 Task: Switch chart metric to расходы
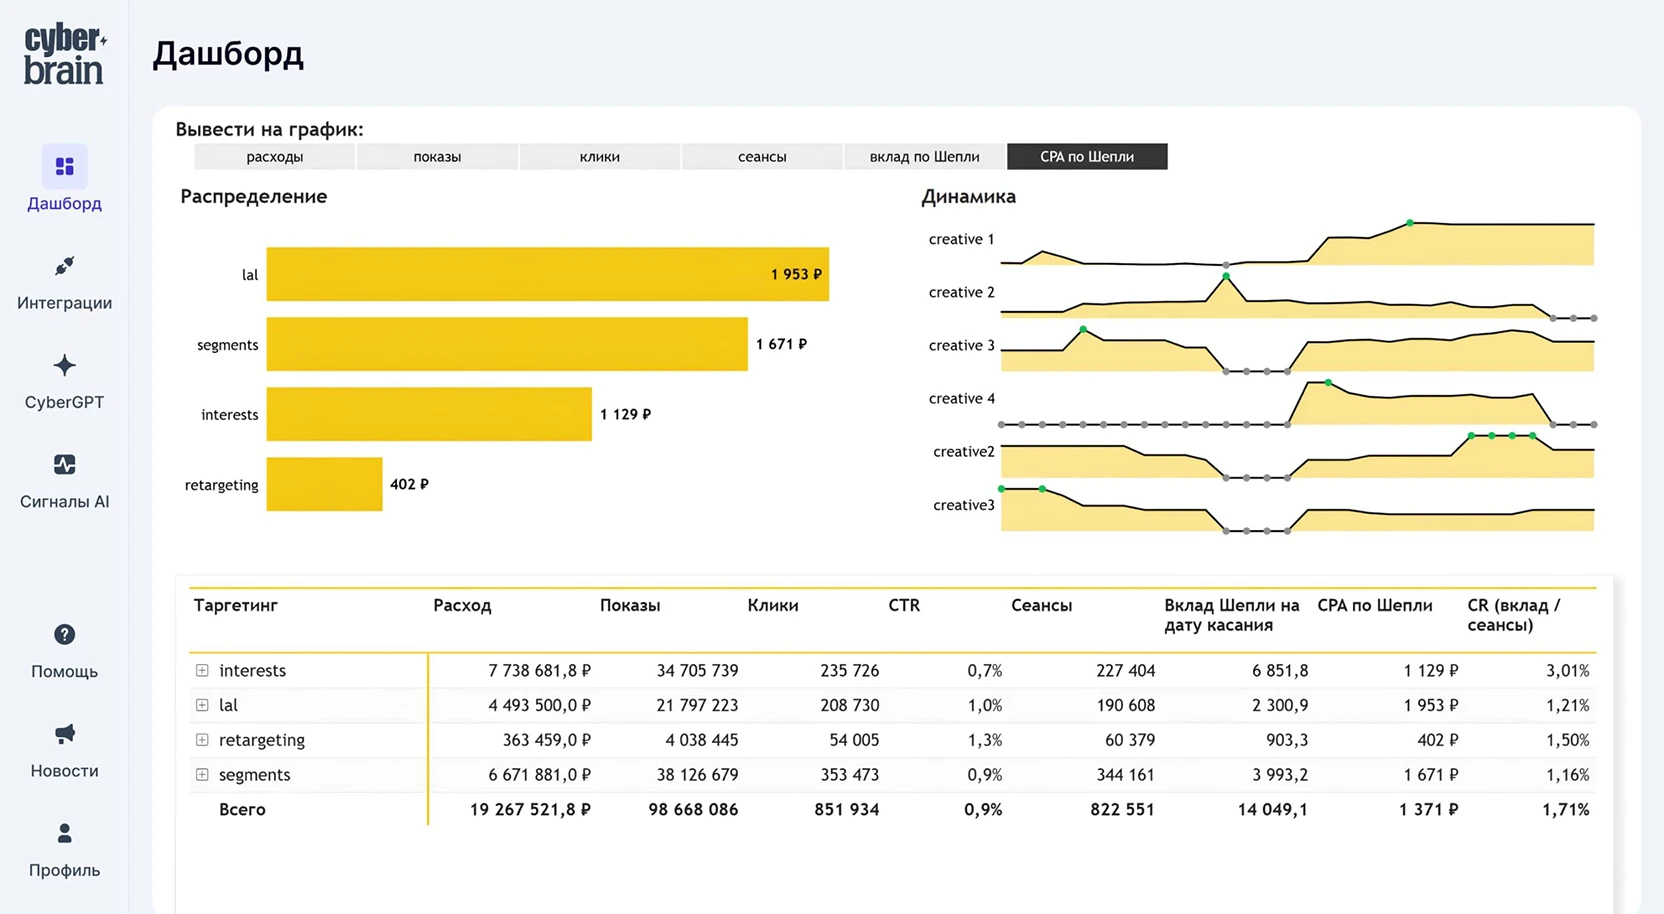pyautogui.click(x=275, y=157)
